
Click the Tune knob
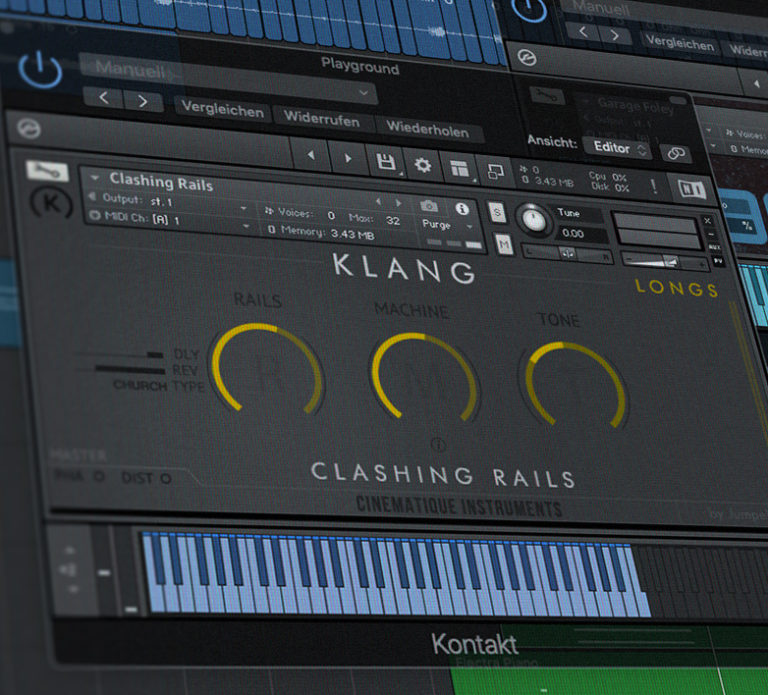[534, 220]
